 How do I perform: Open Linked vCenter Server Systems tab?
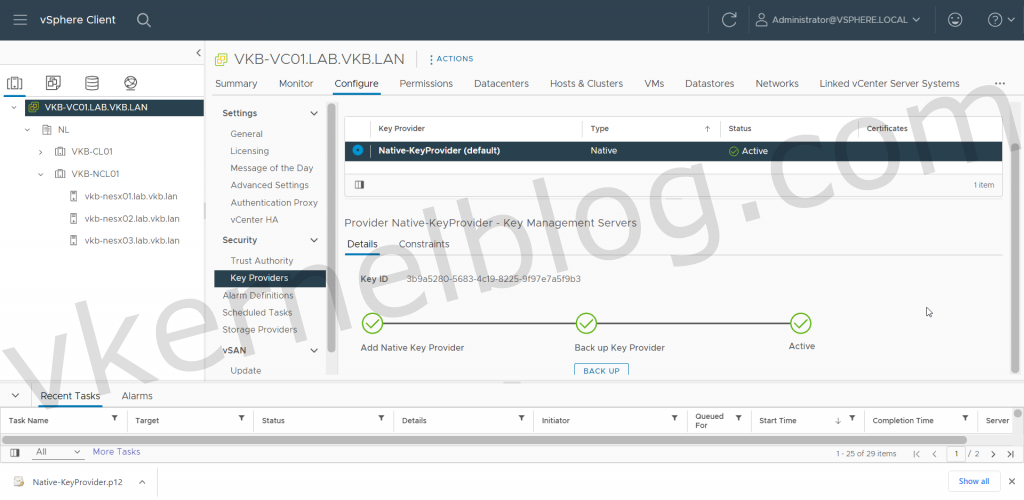pos(889,84)
